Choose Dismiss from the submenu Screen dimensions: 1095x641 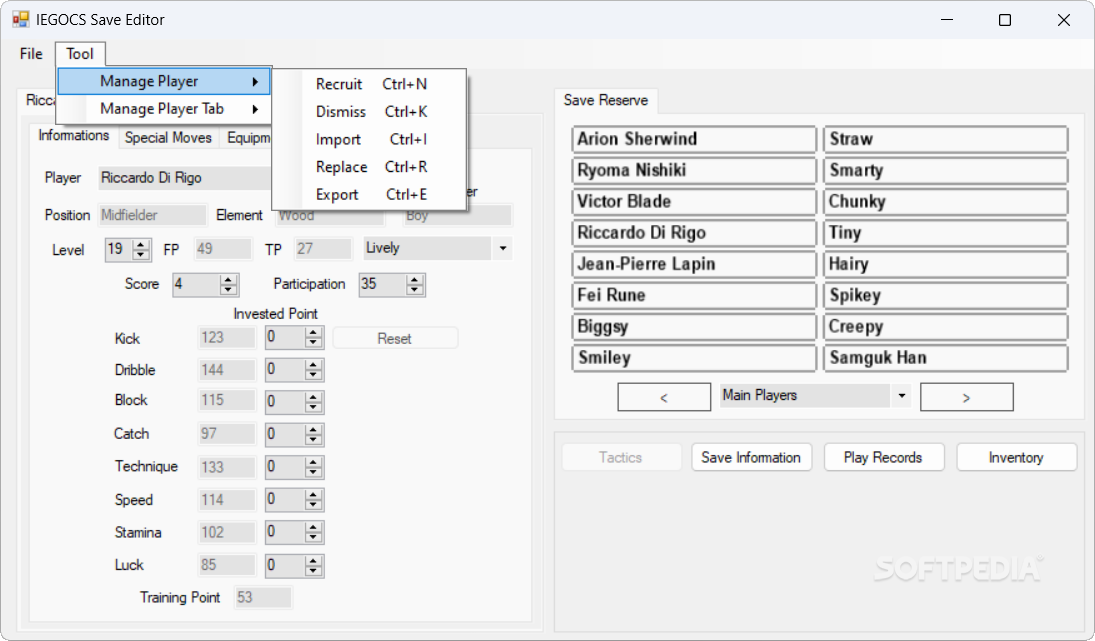click(369, 112)
